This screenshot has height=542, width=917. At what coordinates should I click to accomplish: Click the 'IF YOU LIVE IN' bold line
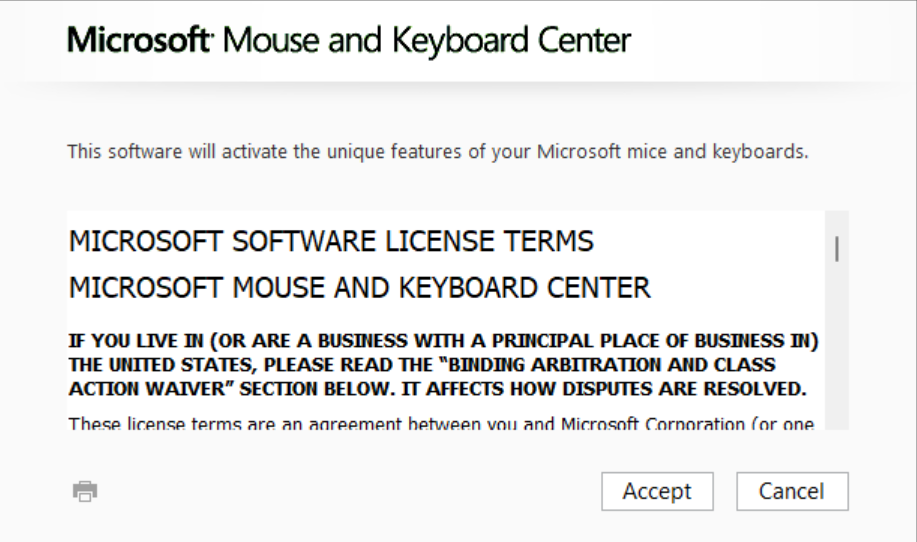click(443, 341)
